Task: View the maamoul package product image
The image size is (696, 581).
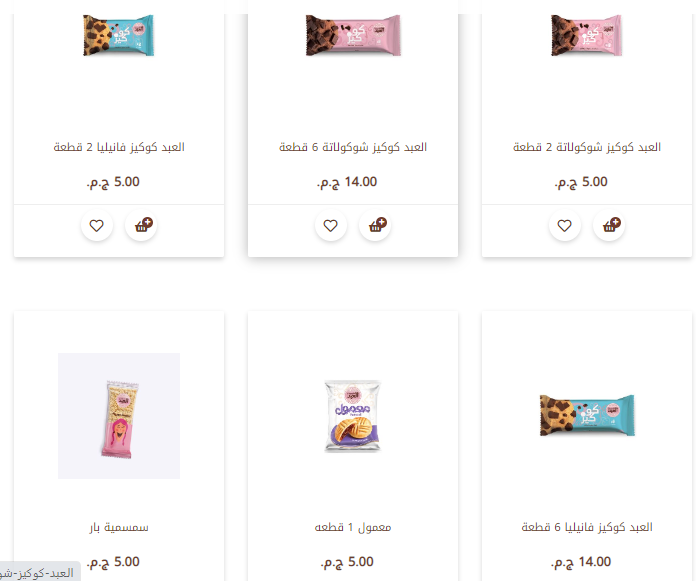Action: (353, 416)
